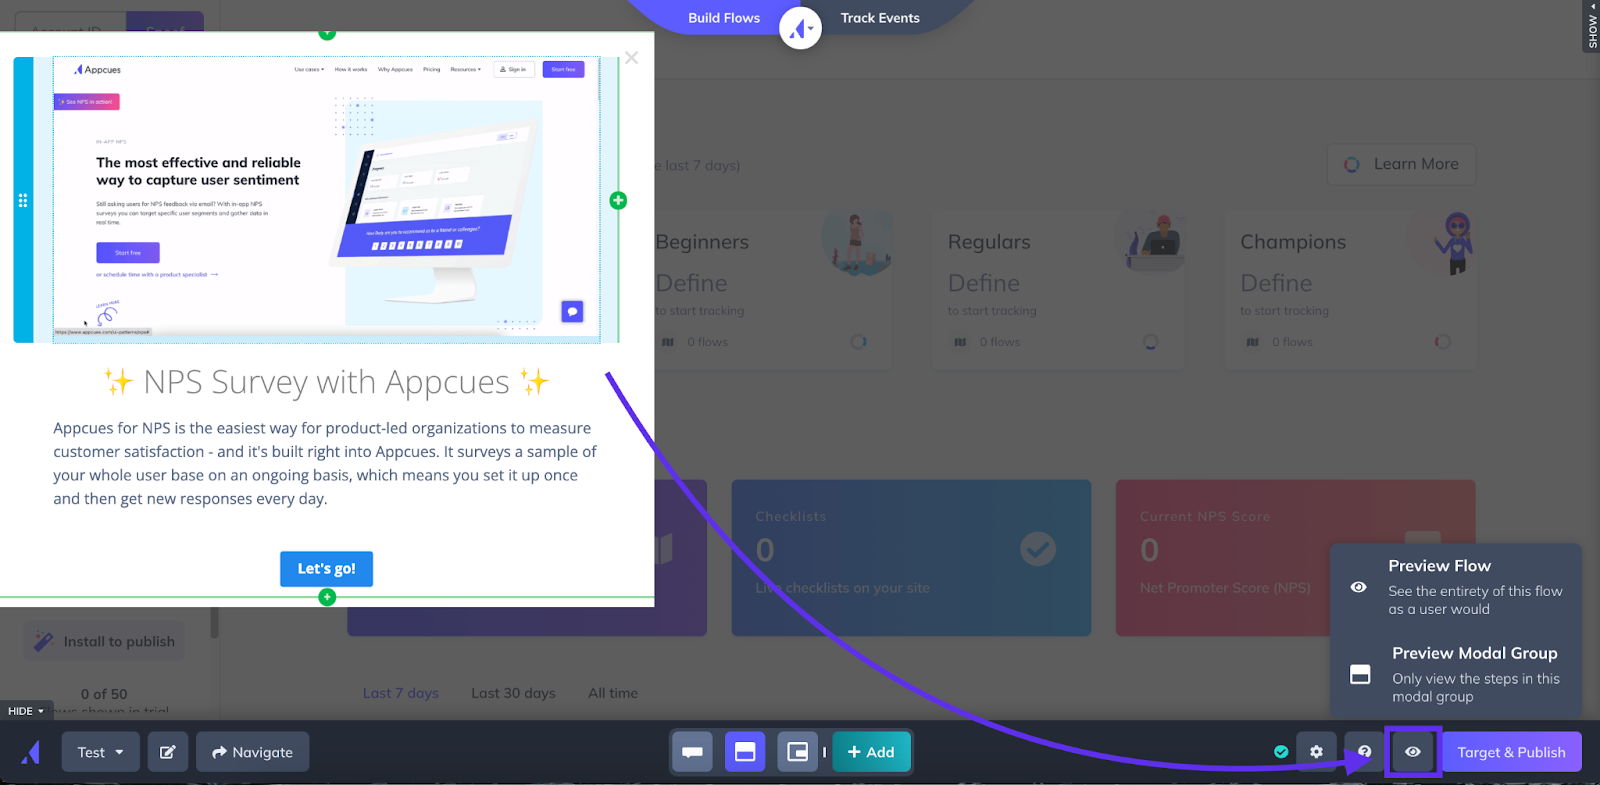Click NPS Survey with Appcues heading
Screen dimensions: 1600x785
[x=326, y=382]
